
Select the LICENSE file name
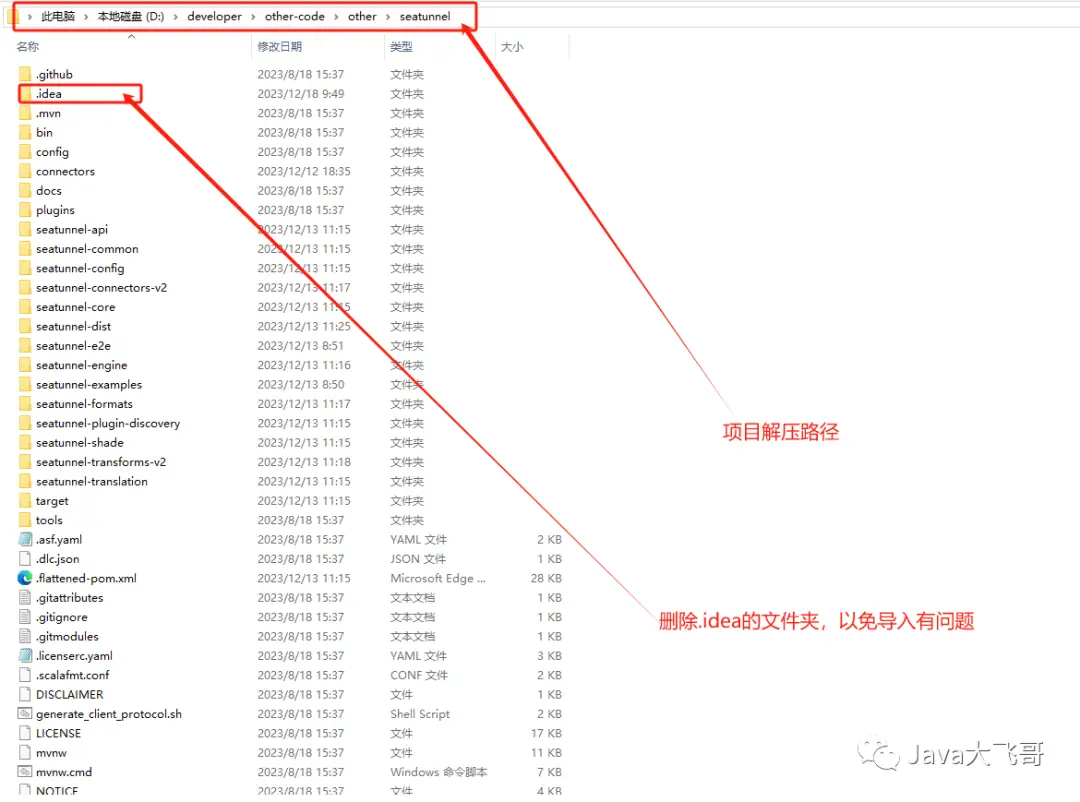click(59, 733)
